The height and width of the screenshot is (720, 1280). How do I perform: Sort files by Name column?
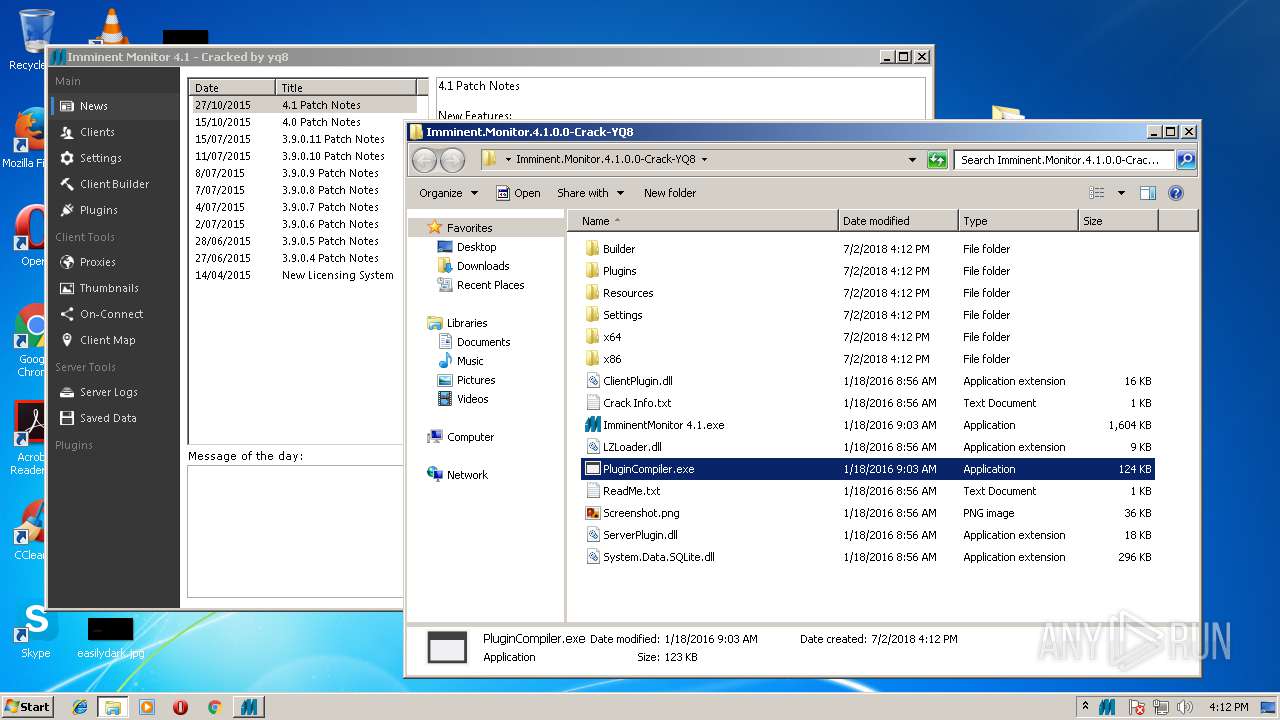(702, 221)
